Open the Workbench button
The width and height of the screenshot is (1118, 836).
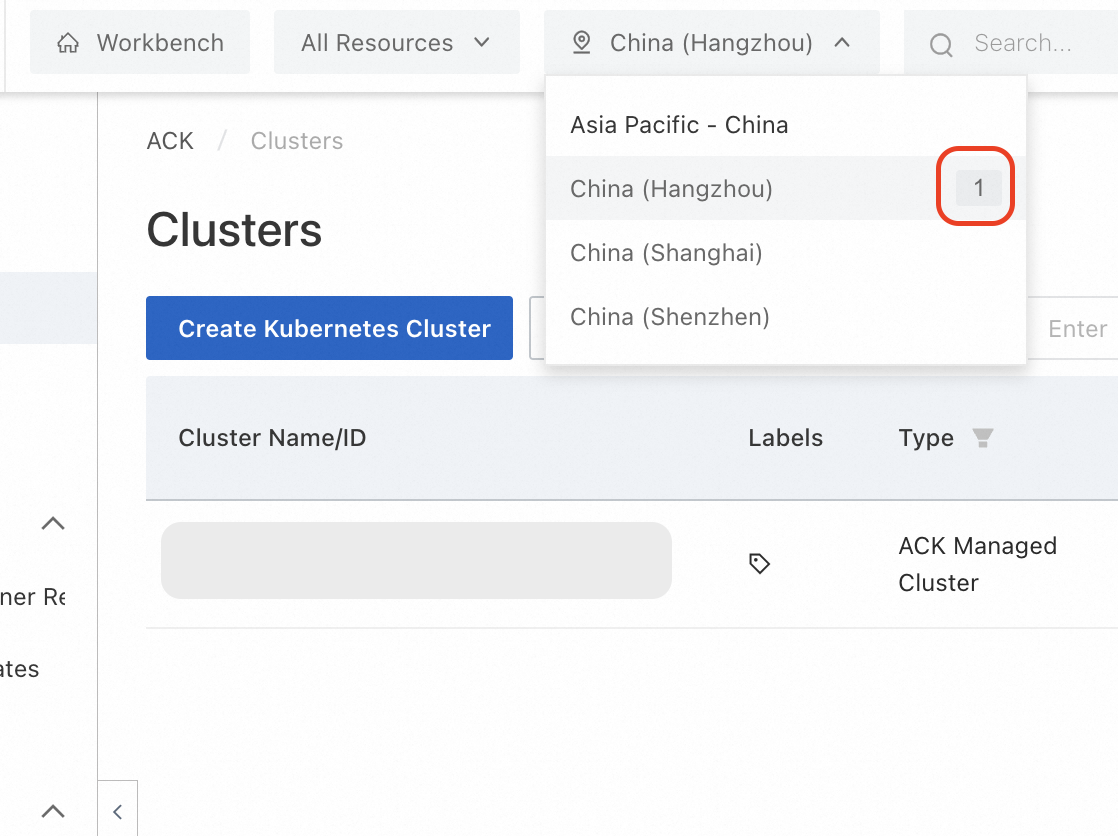[140, 43]
